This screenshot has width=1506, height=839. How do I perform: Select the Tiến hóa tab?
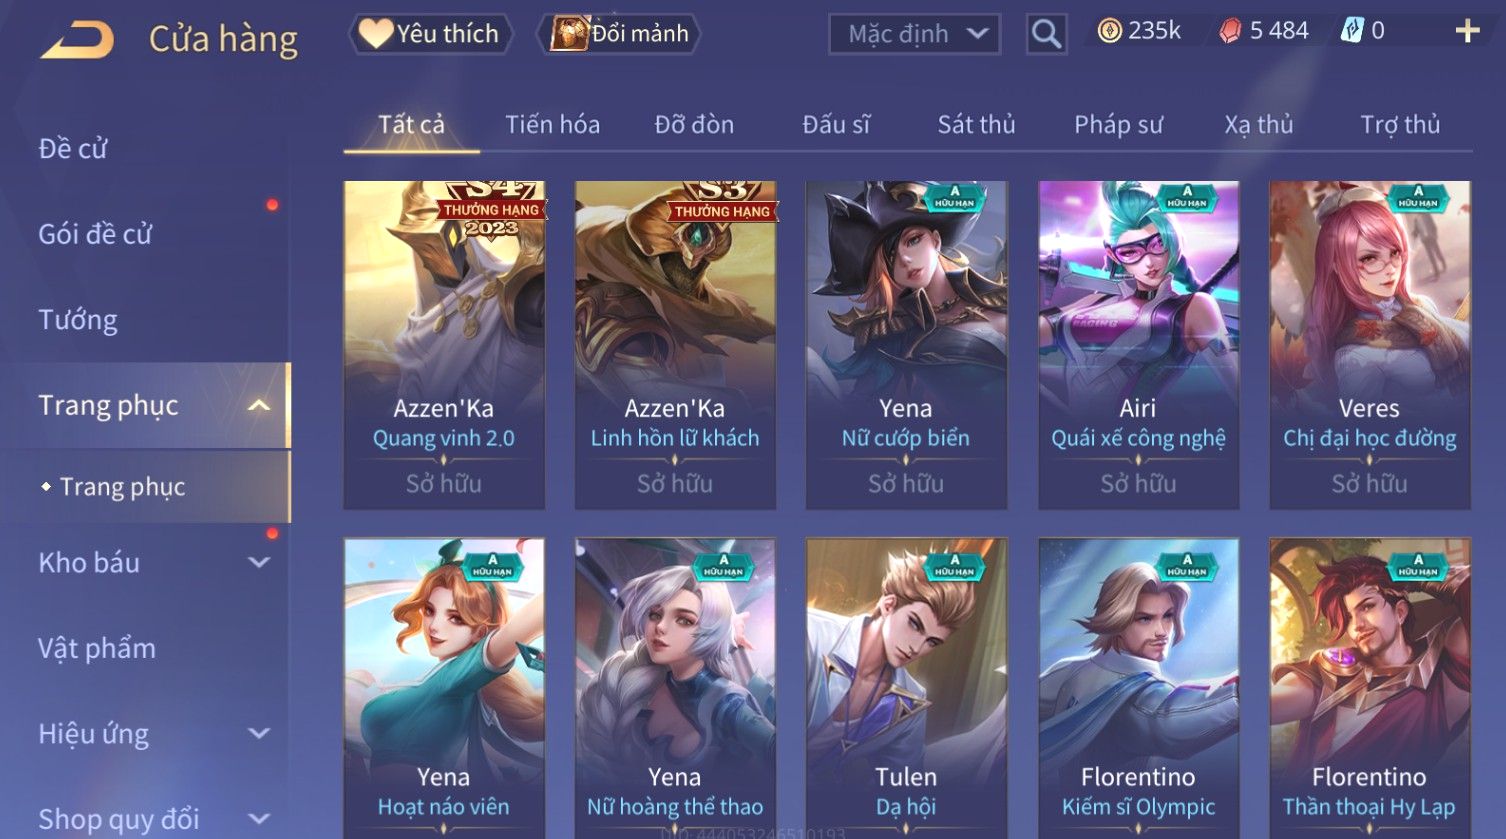552,124
